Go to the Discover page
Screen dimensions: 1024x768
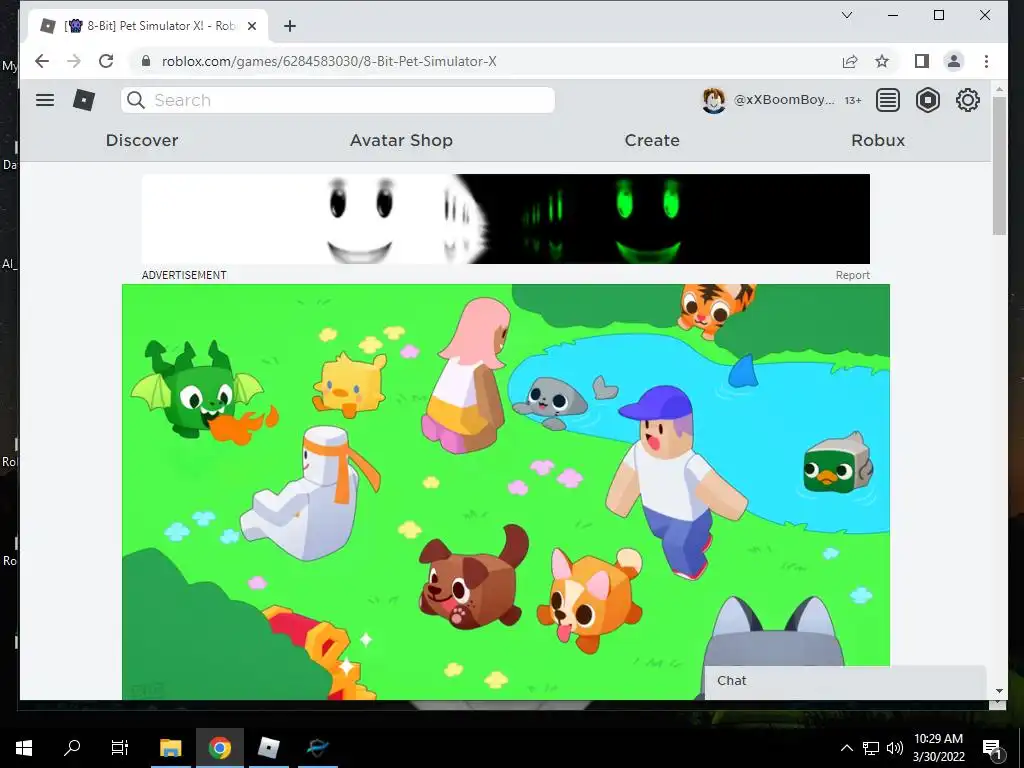[x=142, y=140]
